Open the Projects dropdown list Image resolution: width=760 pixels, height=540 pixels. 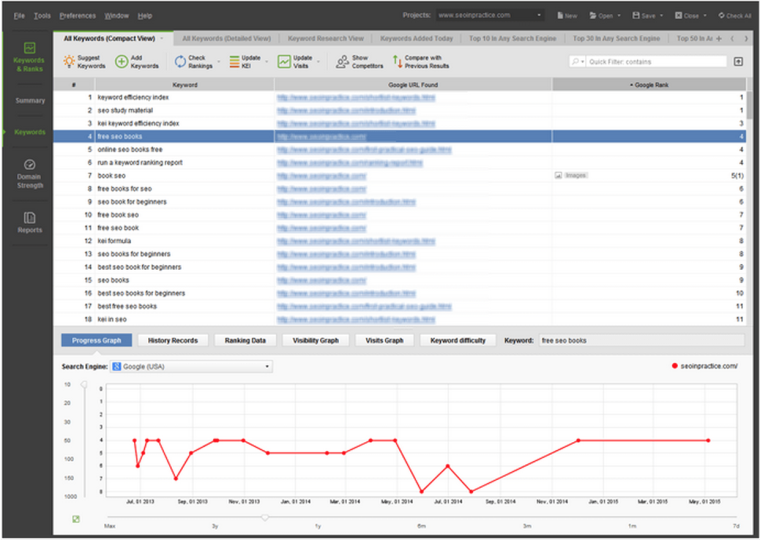539,16
